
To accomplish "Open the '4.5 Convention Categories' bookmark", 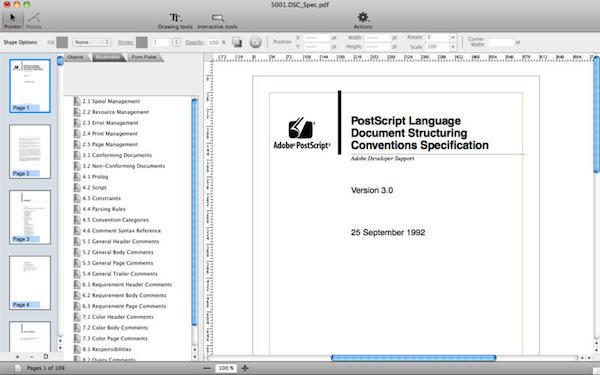I will pyautogui.click(x=116, y=220).
